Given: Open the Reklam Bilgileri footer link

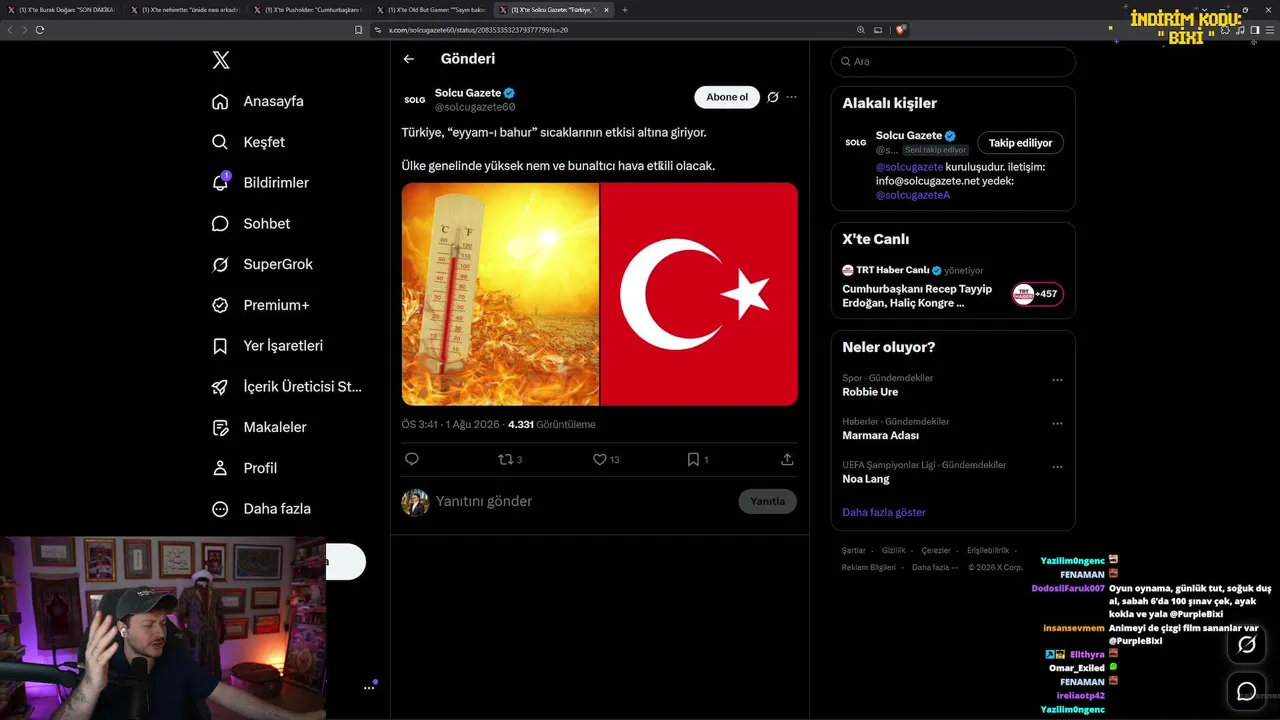Looking at the screenshot, I should (x=869, y=568).
